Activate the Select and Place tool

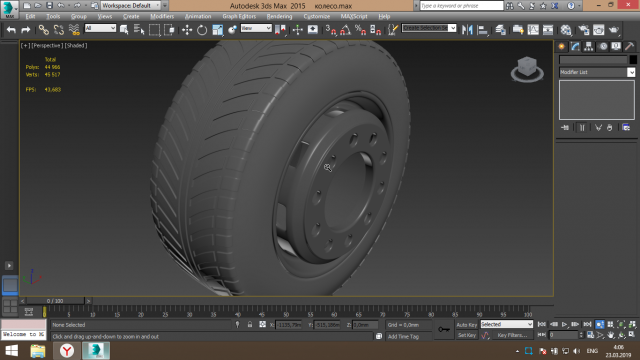point(232,30)
